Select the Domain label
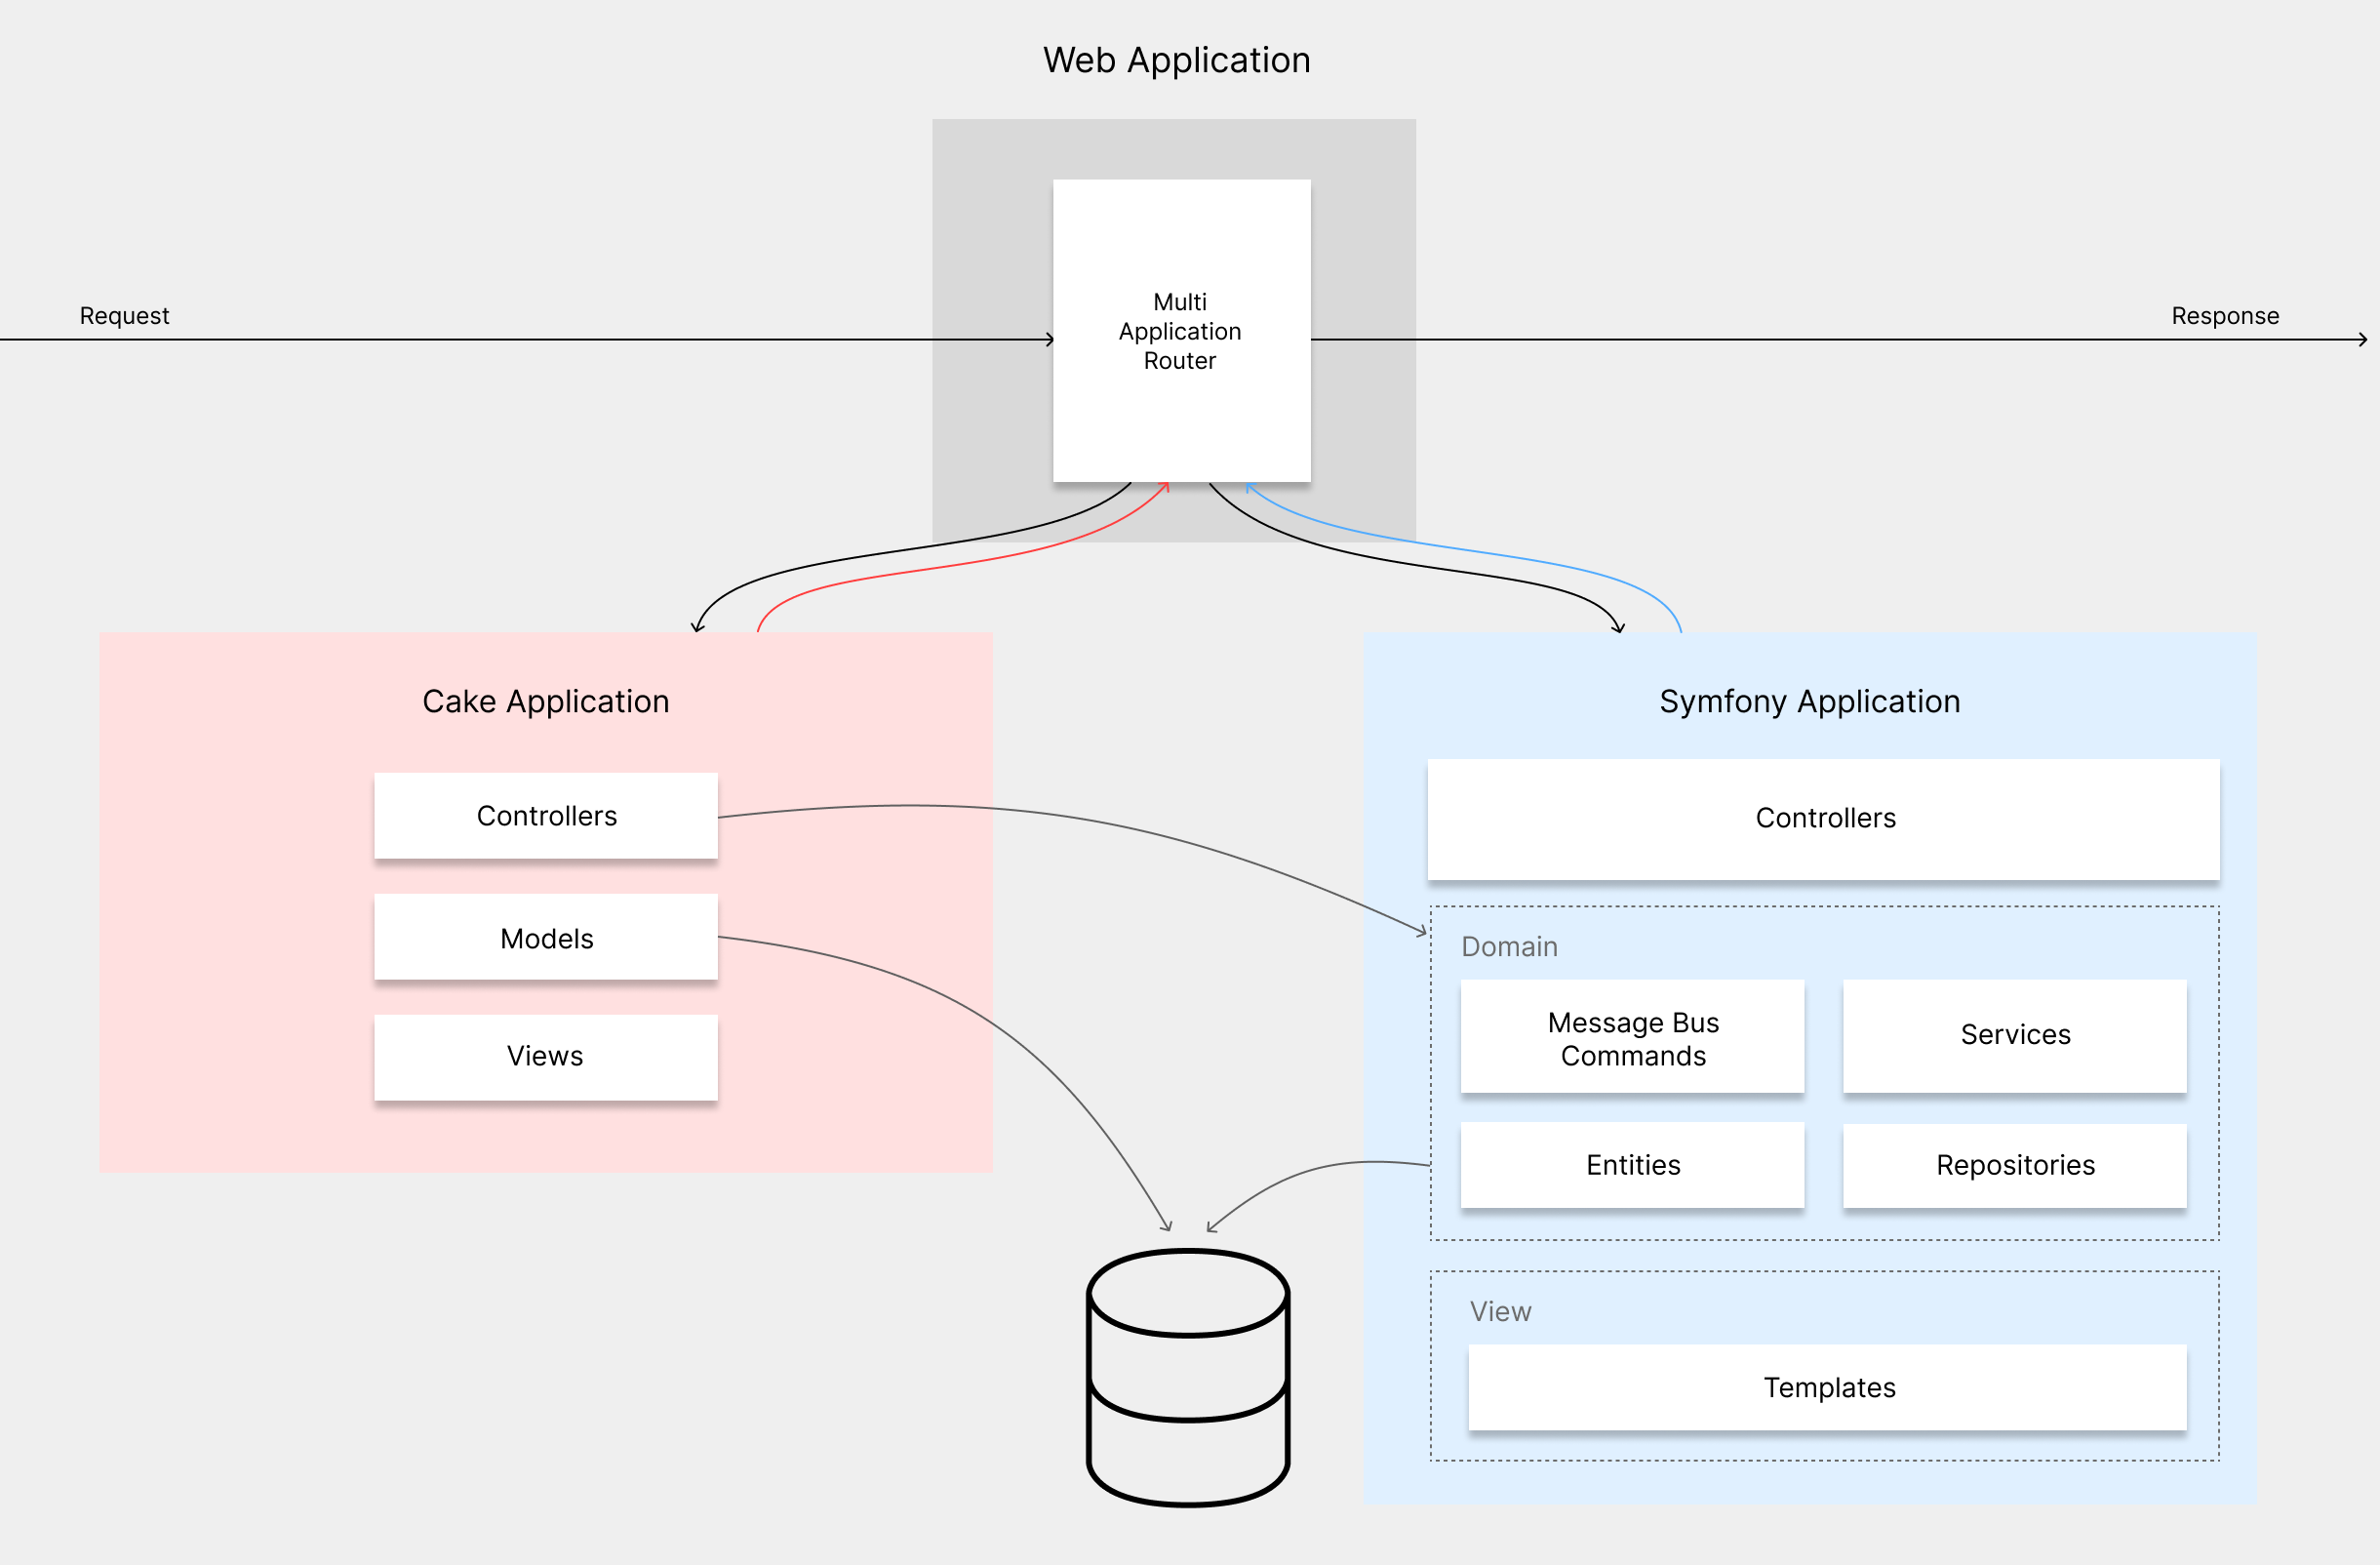Image resolution: width=2380 pixels, height=1565 pixels. point(1509,946)
